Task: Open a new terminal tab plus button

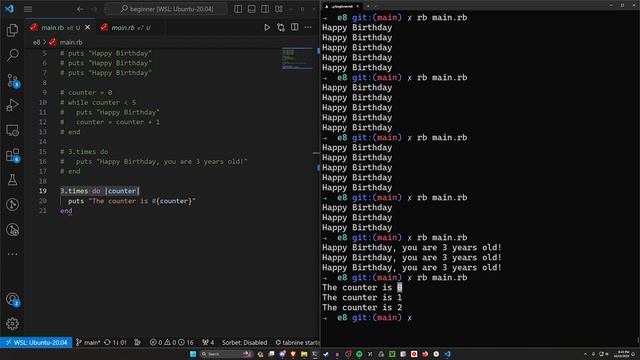Action: (x=368, y=6)
